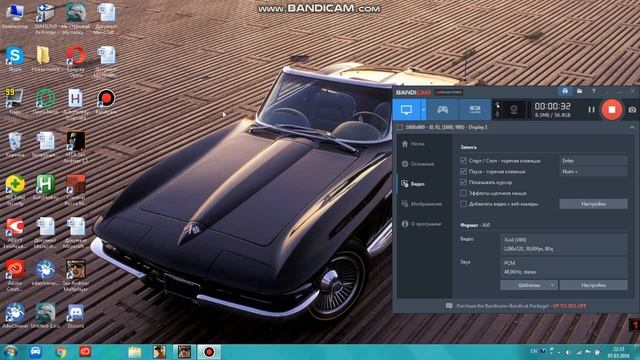Open AdwCleaner desktop shortcut

15,316
